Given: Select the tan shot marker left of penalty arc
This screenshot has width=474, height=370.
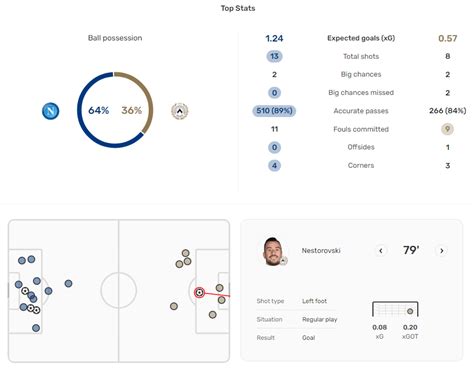Looking at the screenshot, I should click(x=174, y=306).
